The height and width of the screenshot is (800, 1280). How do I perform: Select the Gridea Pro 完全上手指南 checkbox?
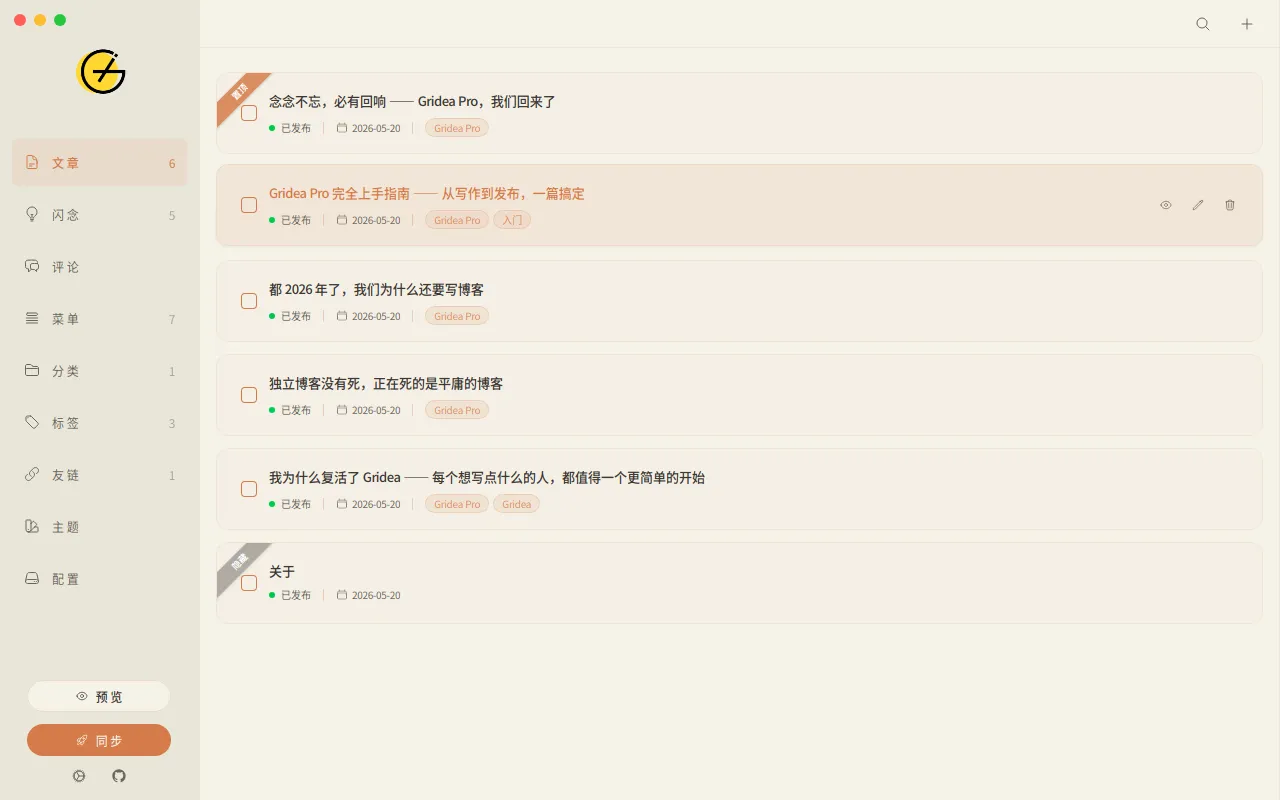(x=249, y=205)
